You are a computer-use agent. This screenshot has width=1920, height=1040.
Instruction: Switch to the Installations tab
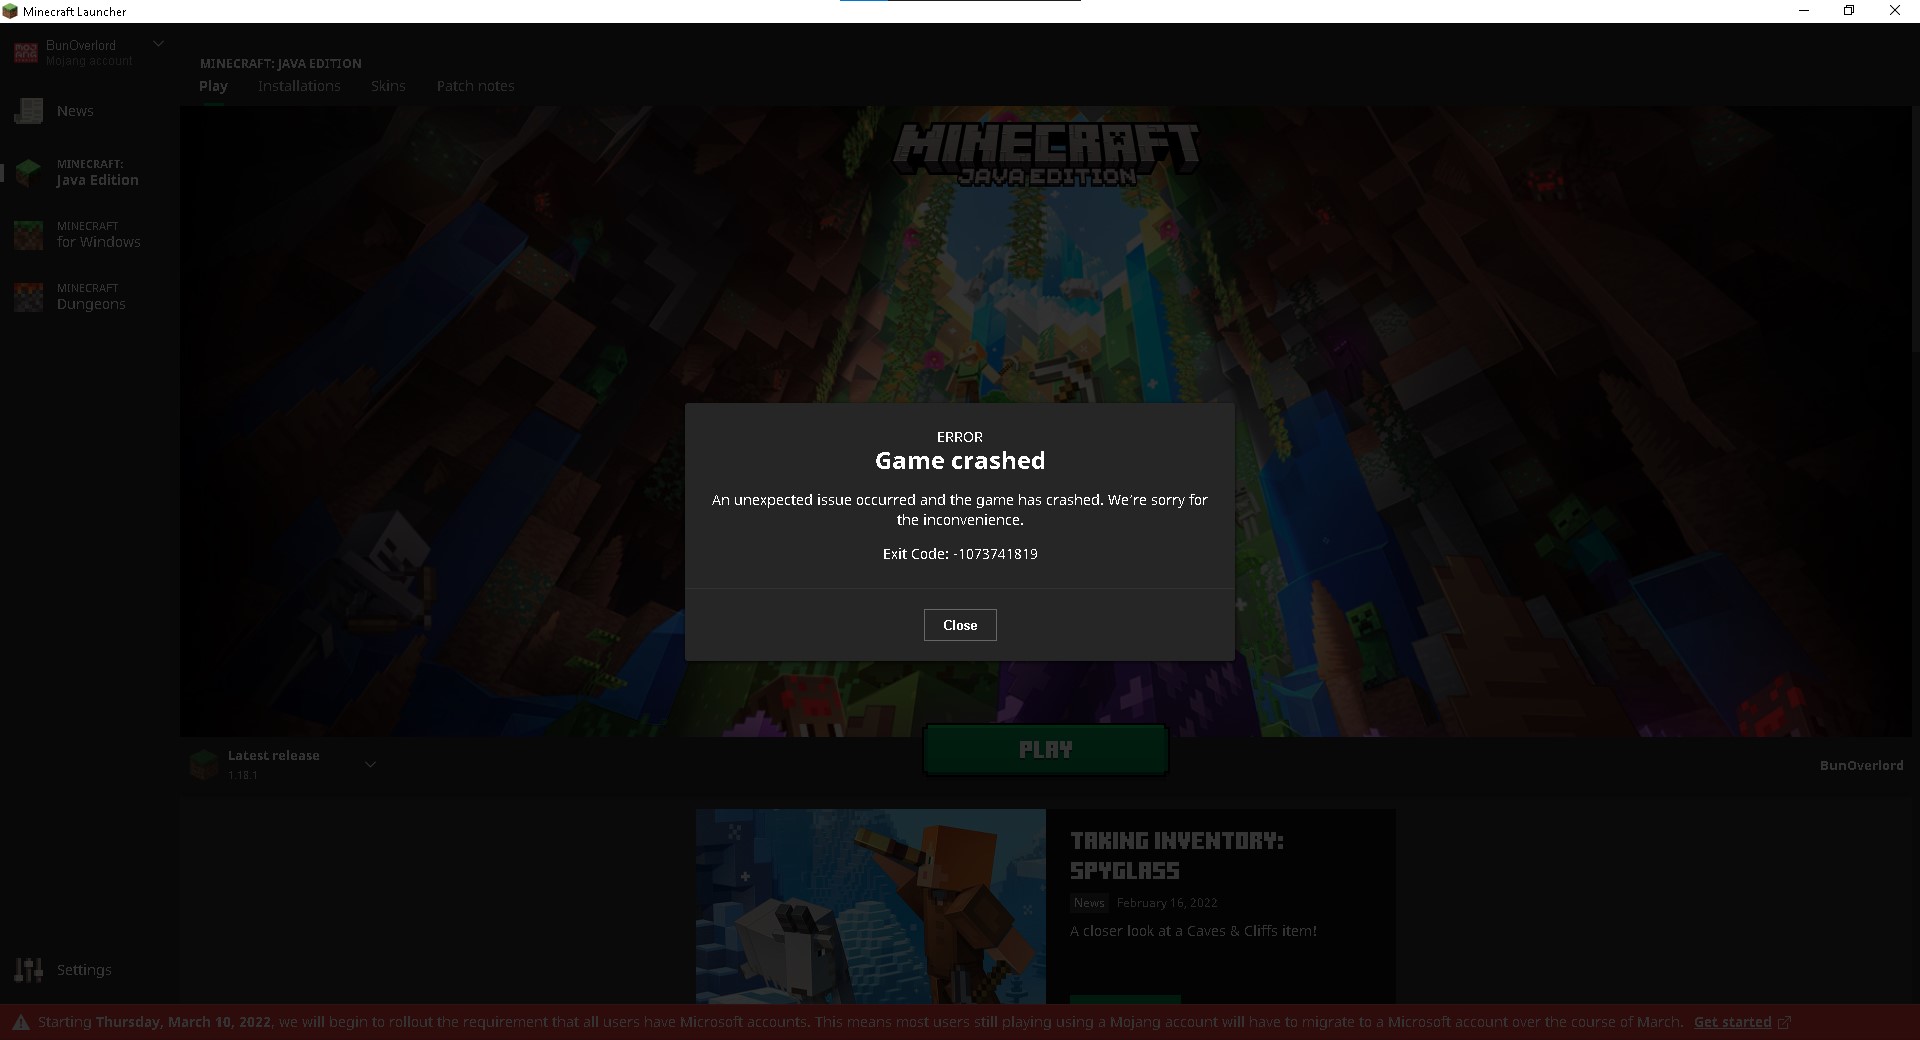(299, 86)
